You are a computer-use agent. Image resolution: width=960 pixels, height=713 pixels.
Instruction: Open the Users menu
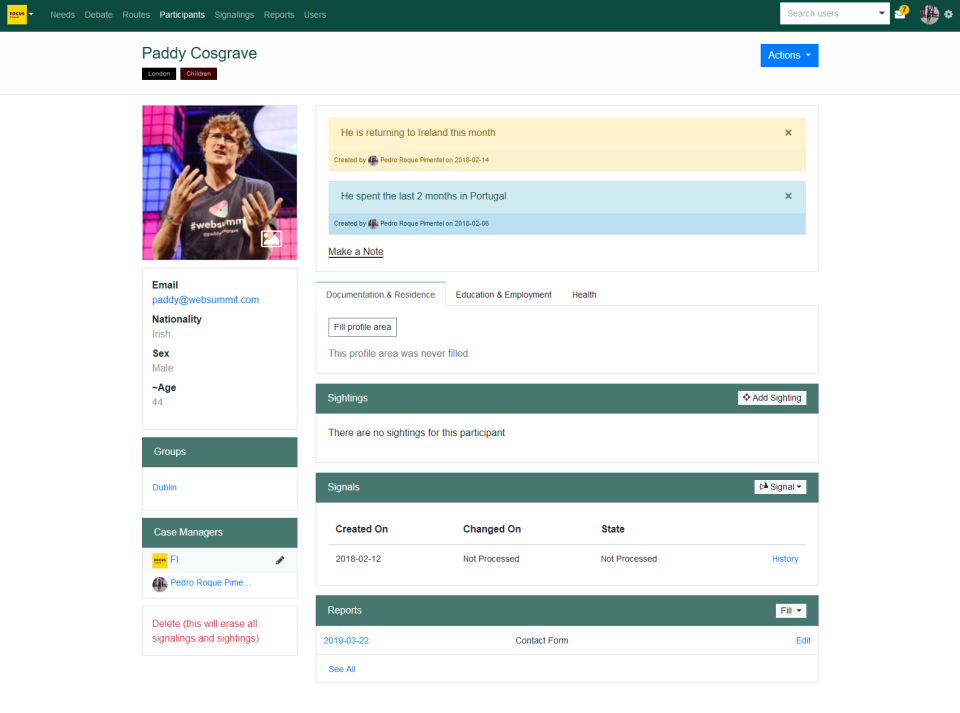point(315,15)
